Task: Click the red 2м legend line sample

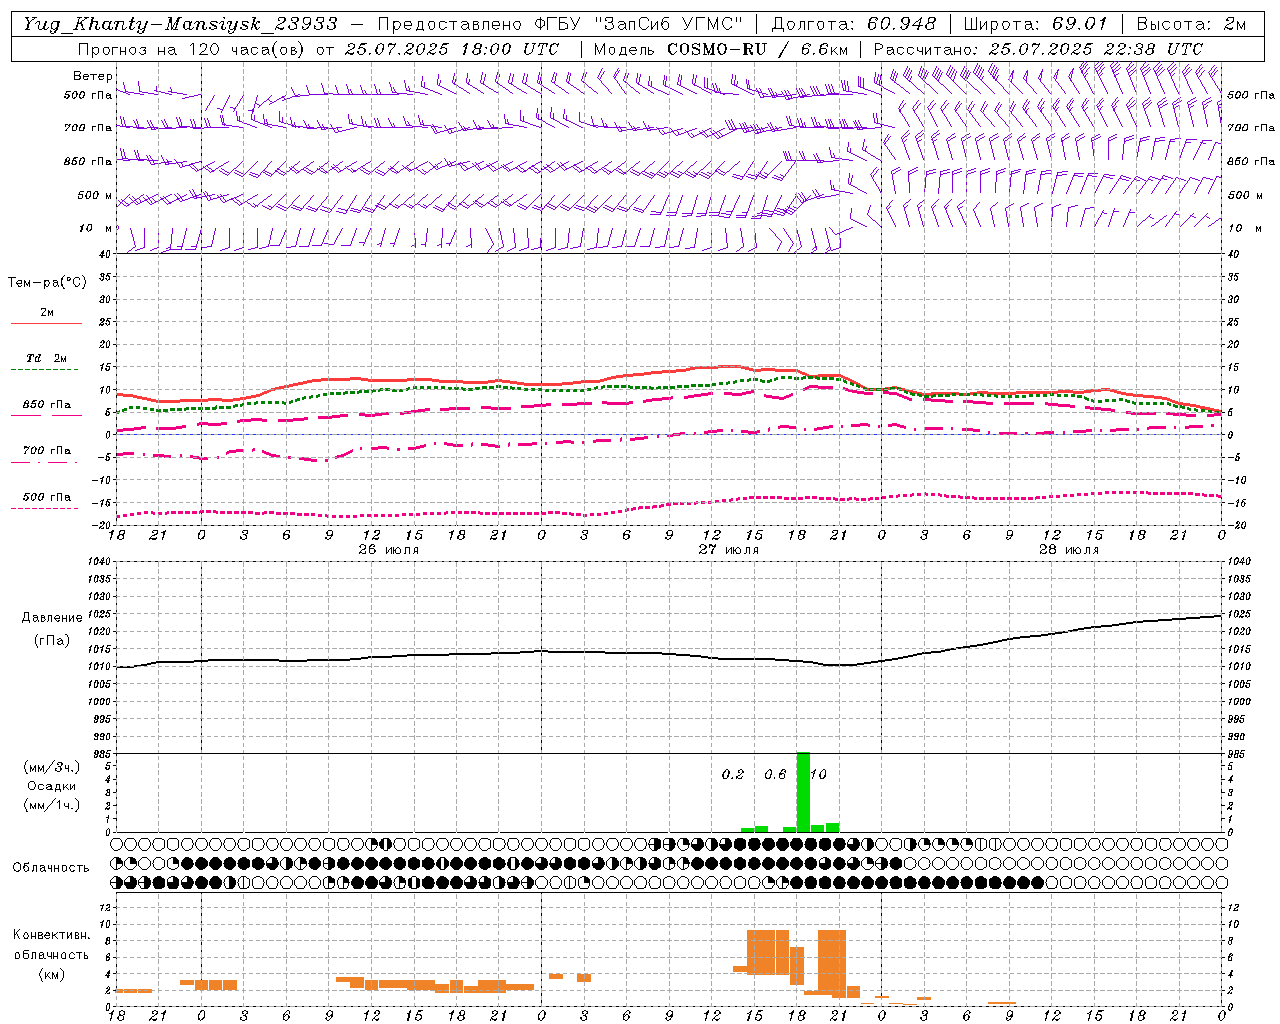Action: point(46,323)
